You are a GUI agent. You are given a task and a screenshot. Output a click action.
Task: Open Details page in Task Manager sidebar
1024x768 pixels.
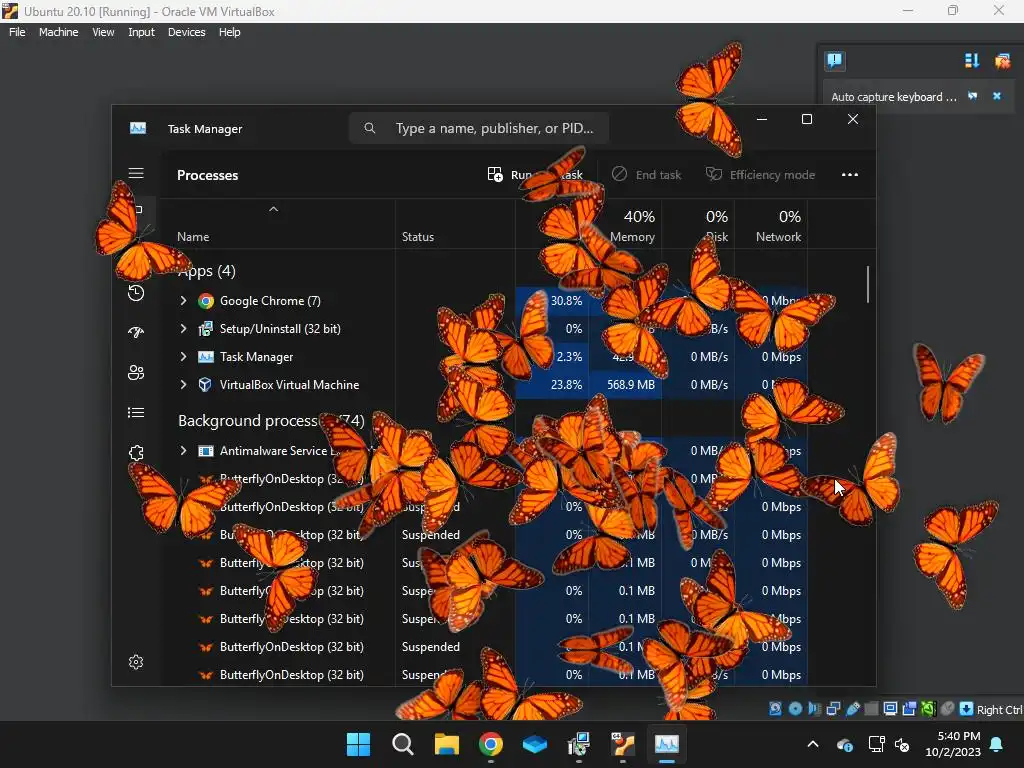[136, 413]
